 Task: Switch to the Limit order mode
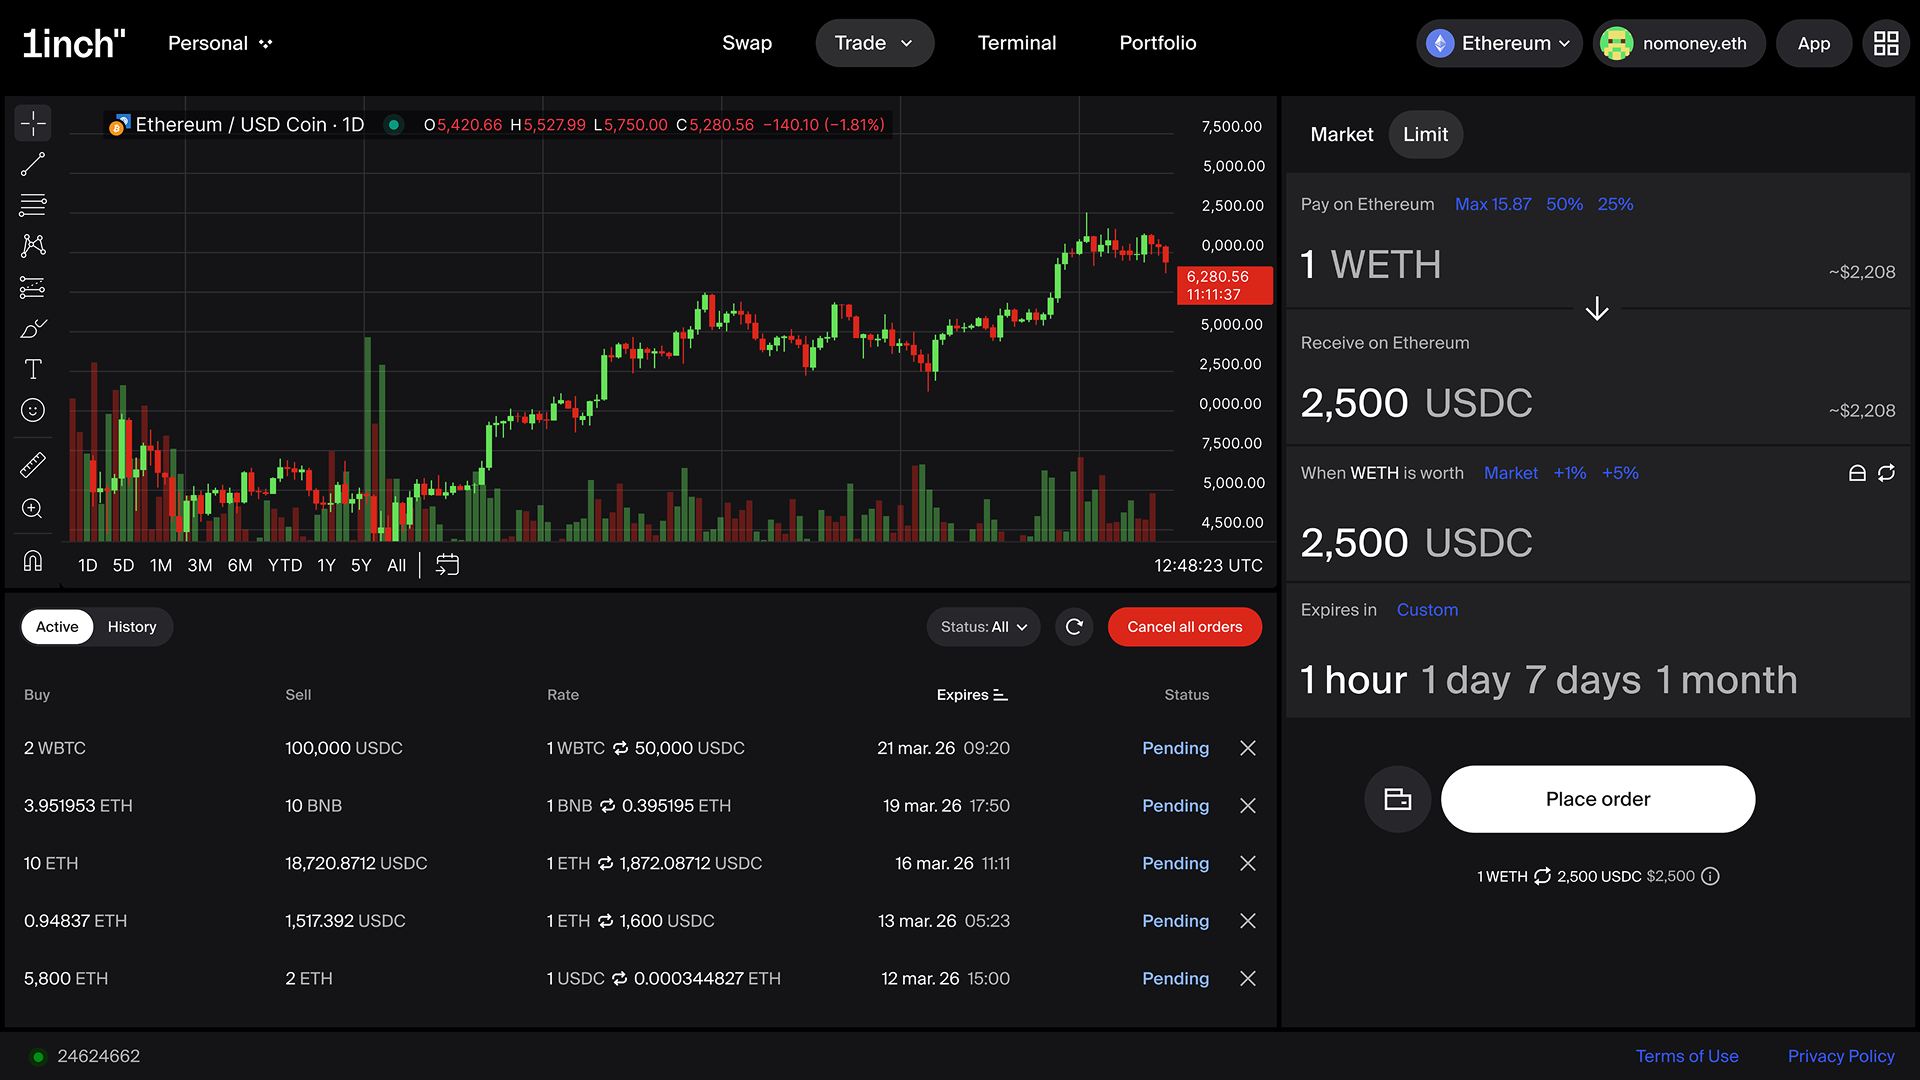pos(1425,135)
